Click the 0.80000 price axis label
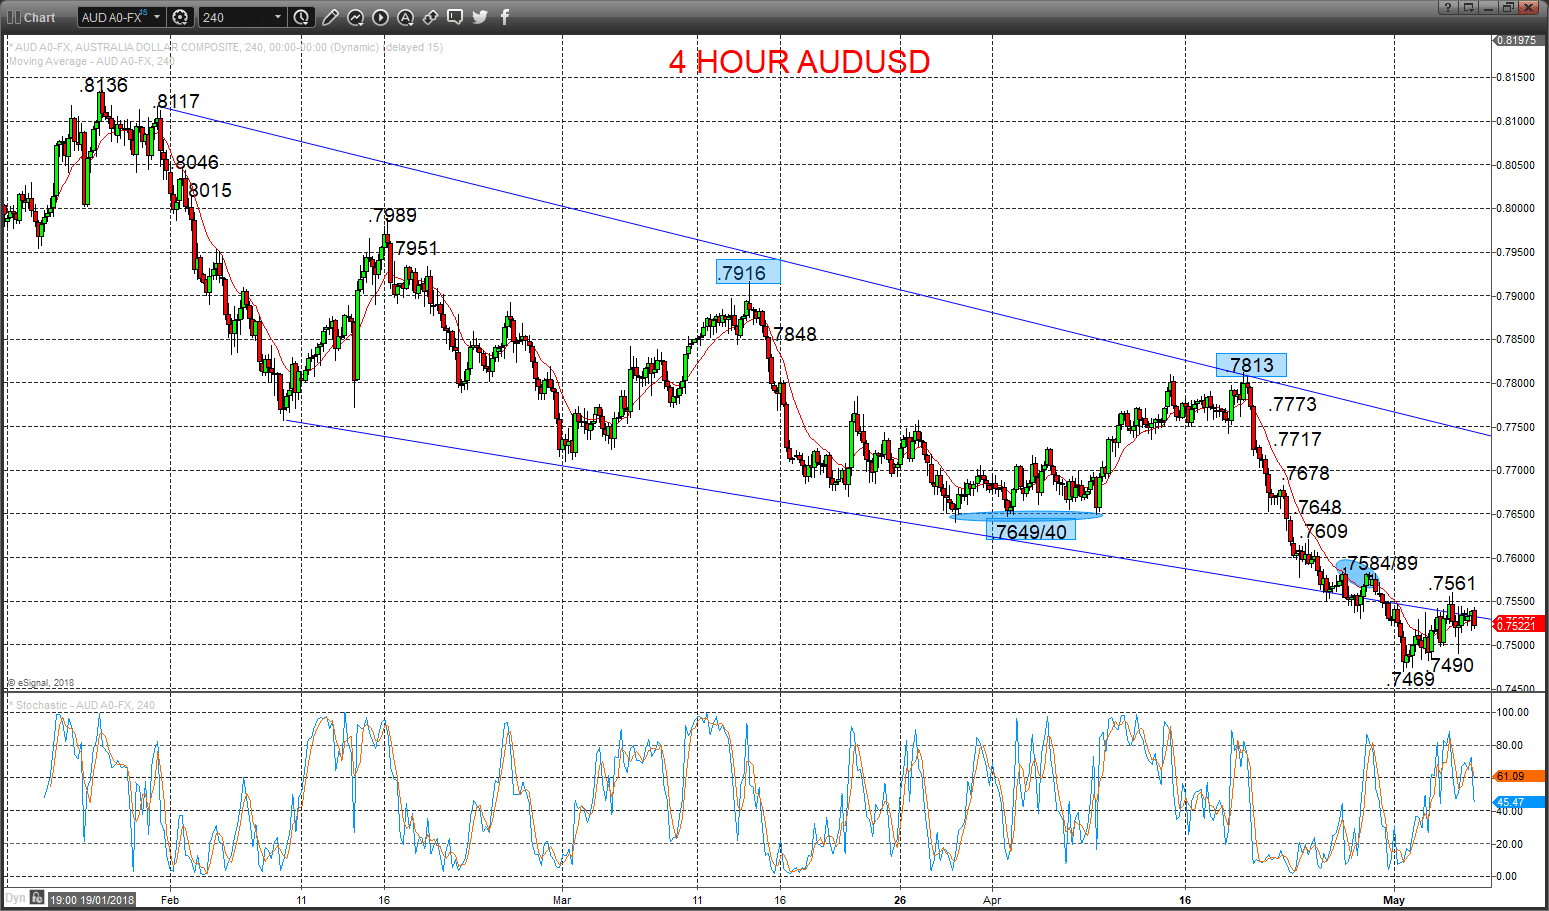 1515,208
